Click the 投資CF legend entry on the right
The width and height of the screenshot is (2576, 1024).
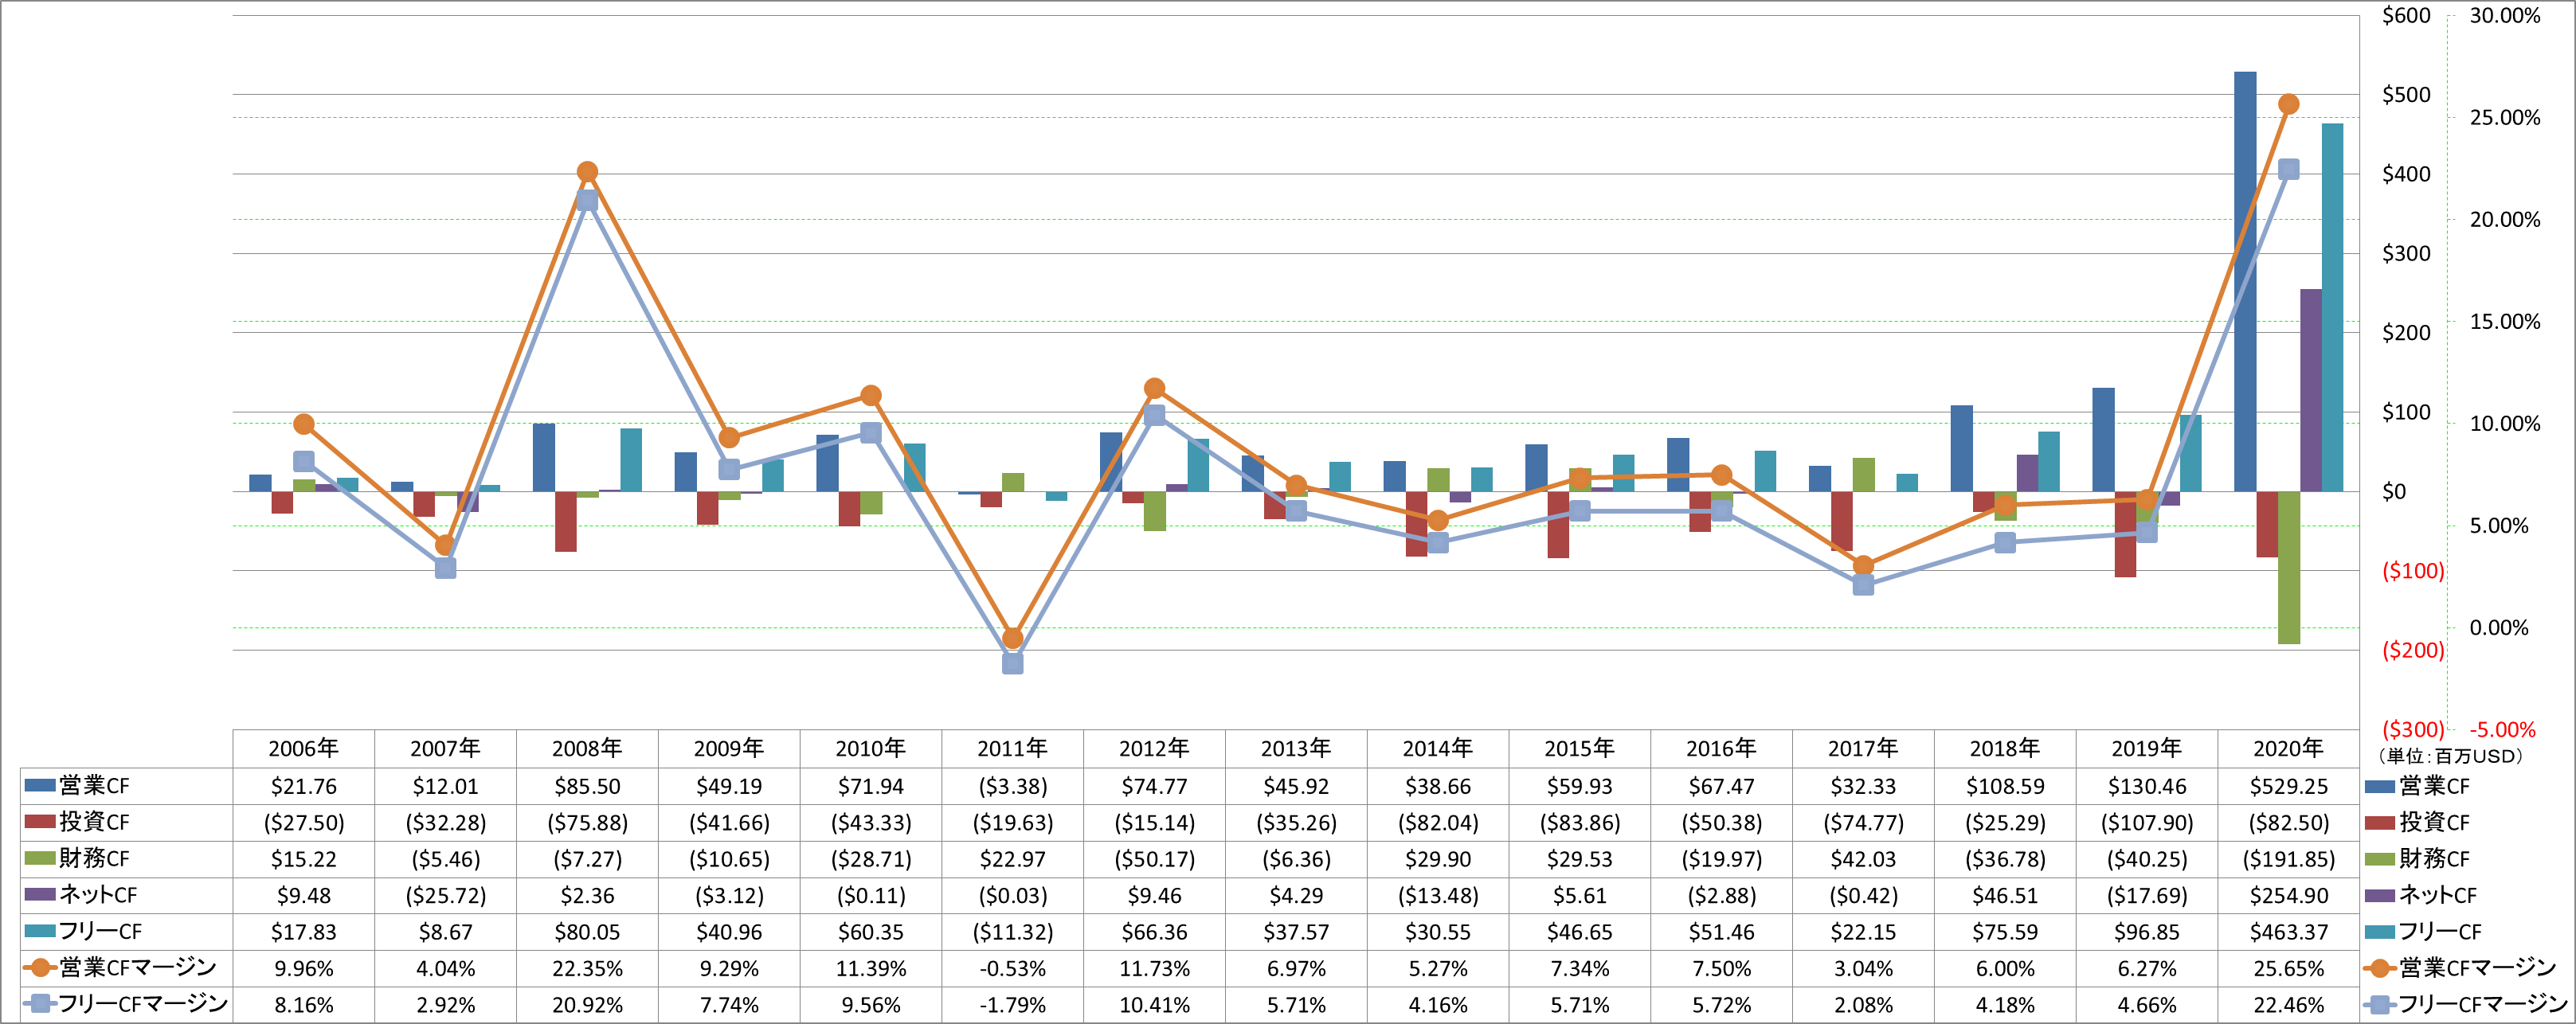[2417, 822]
